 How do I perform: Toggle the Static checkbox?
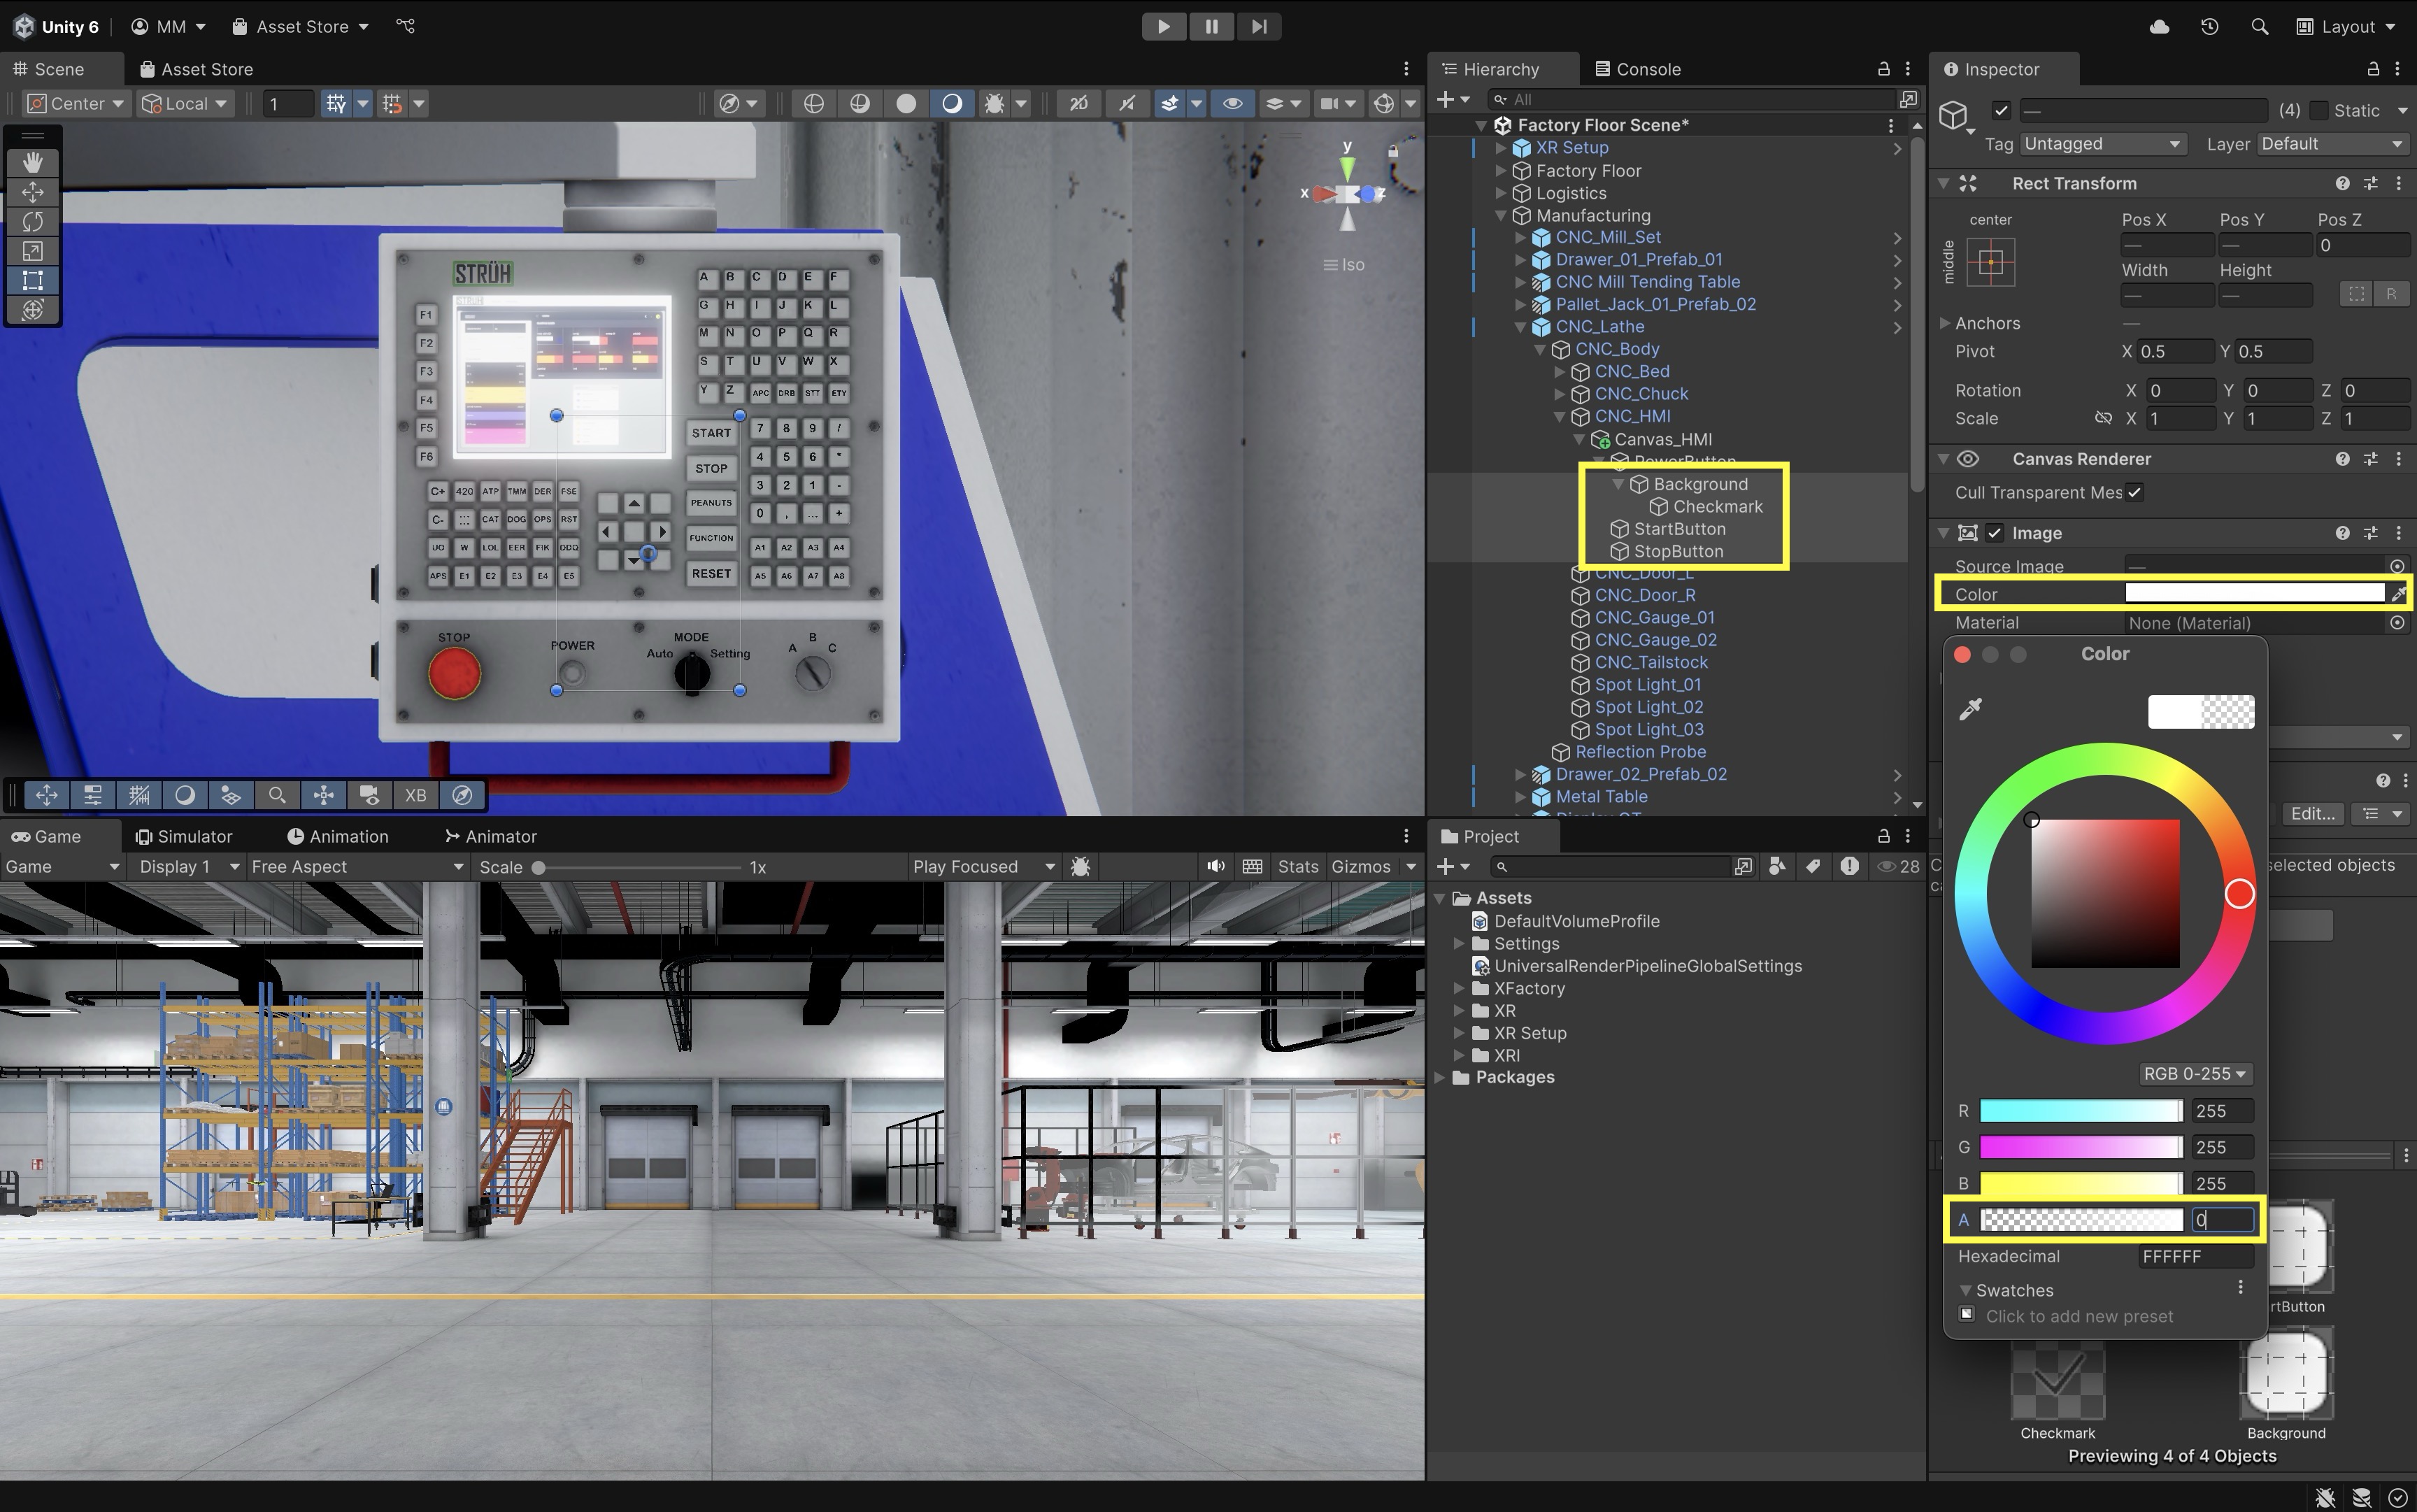(2319, 110)
